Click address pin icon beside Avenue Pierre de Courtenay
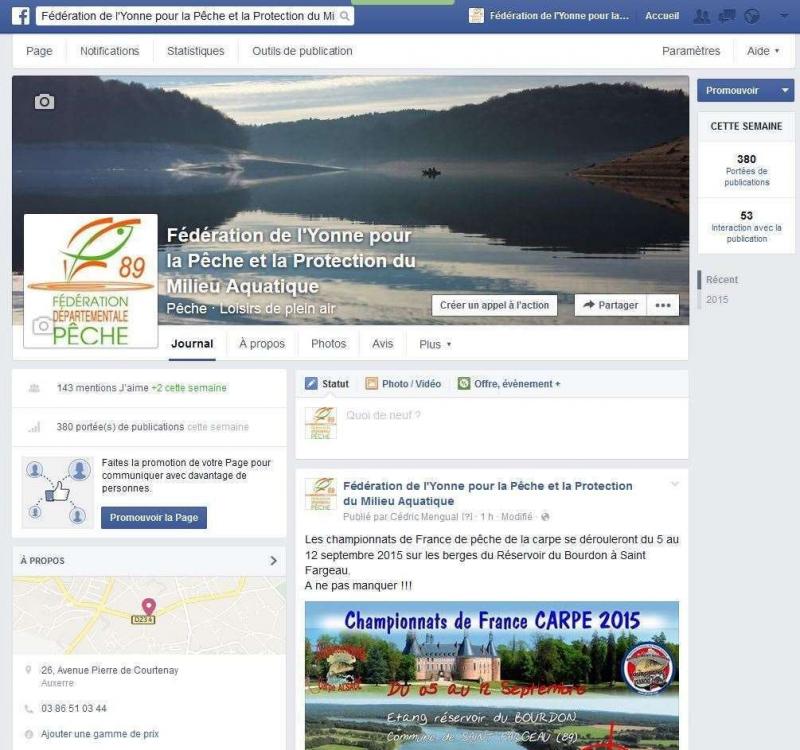This screenshot has width=800, height=750. click(x=29, y=670)
